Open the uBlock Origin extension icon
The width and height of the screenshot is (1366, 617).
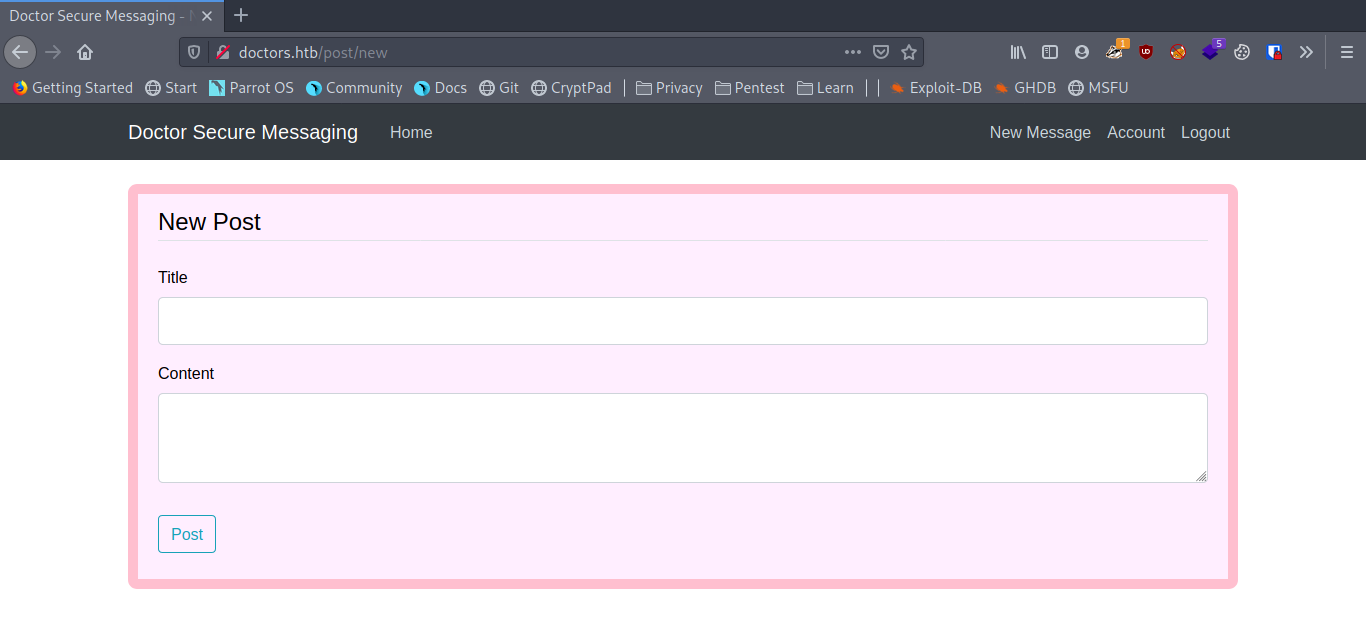coord(1146,52)
